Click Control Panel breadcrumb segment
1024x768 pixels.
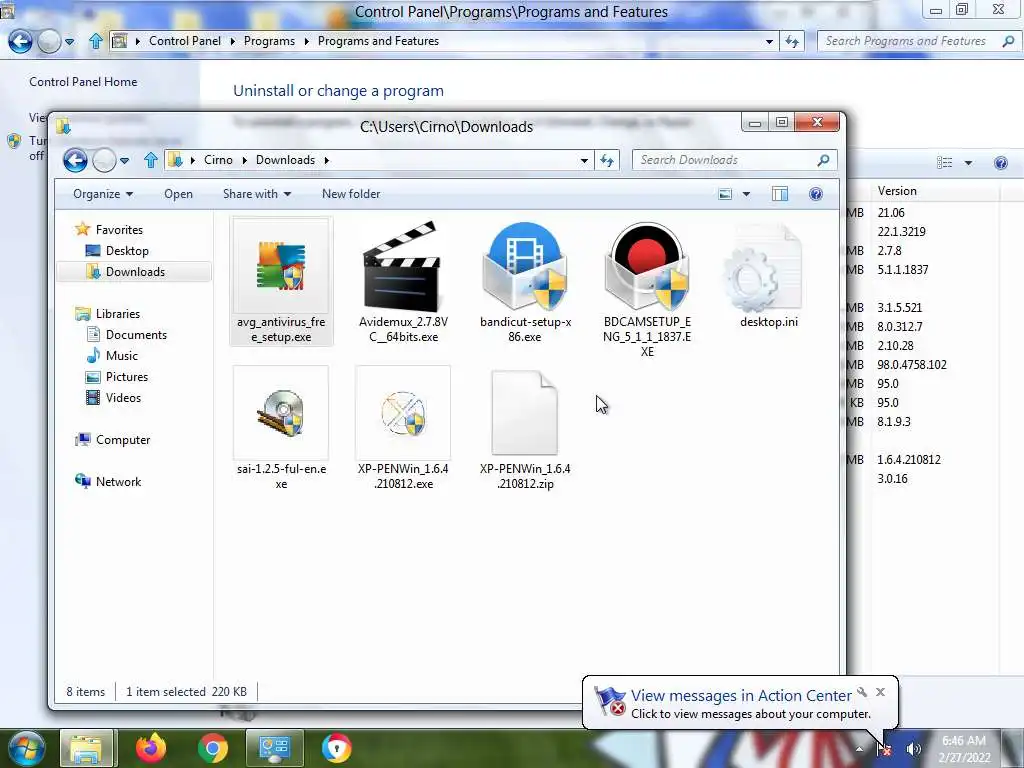click(185, 41)
